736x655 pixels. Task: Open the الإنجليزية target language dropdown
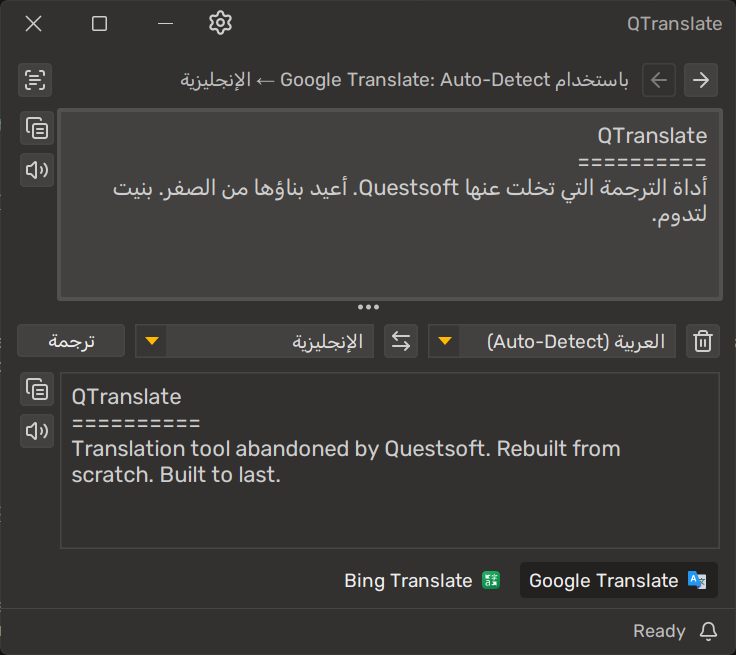(x=254, y=341)
